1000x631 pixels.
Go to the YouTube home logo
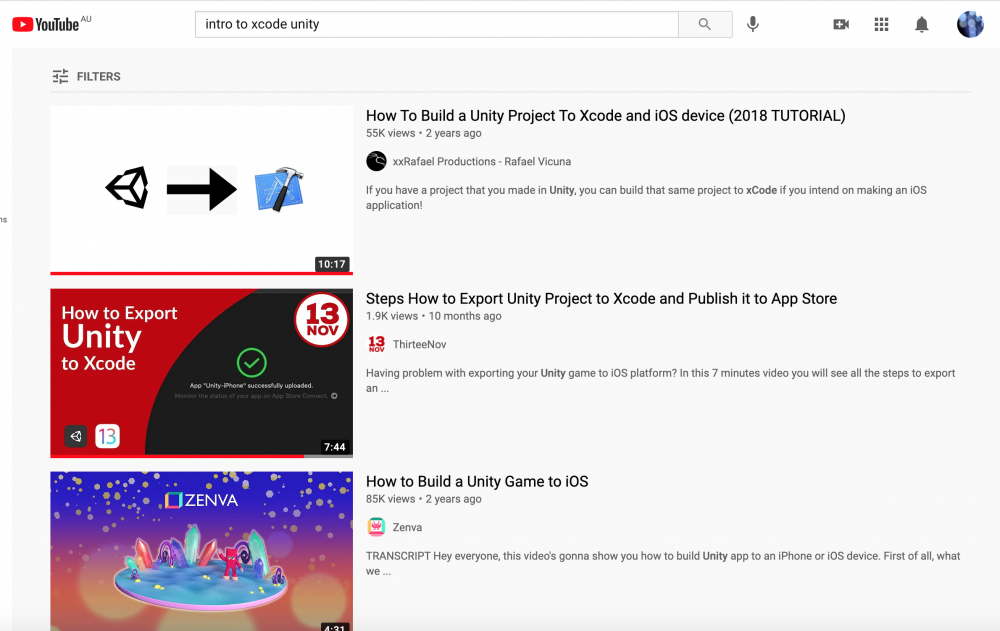point(46,24)
